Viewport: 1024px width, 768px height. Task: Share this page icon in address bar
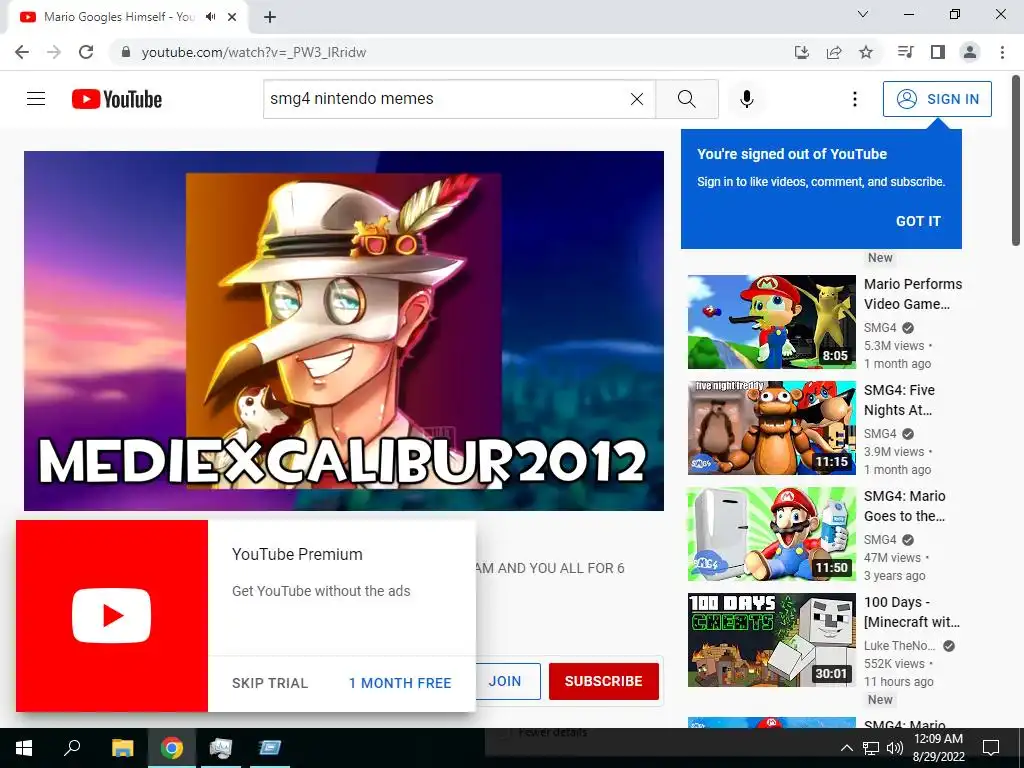[x=834, y=52]
